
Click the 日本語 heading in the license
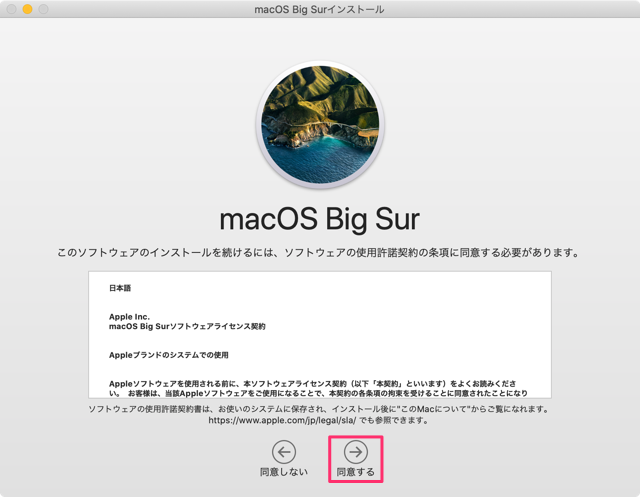(x=120, y=288)
